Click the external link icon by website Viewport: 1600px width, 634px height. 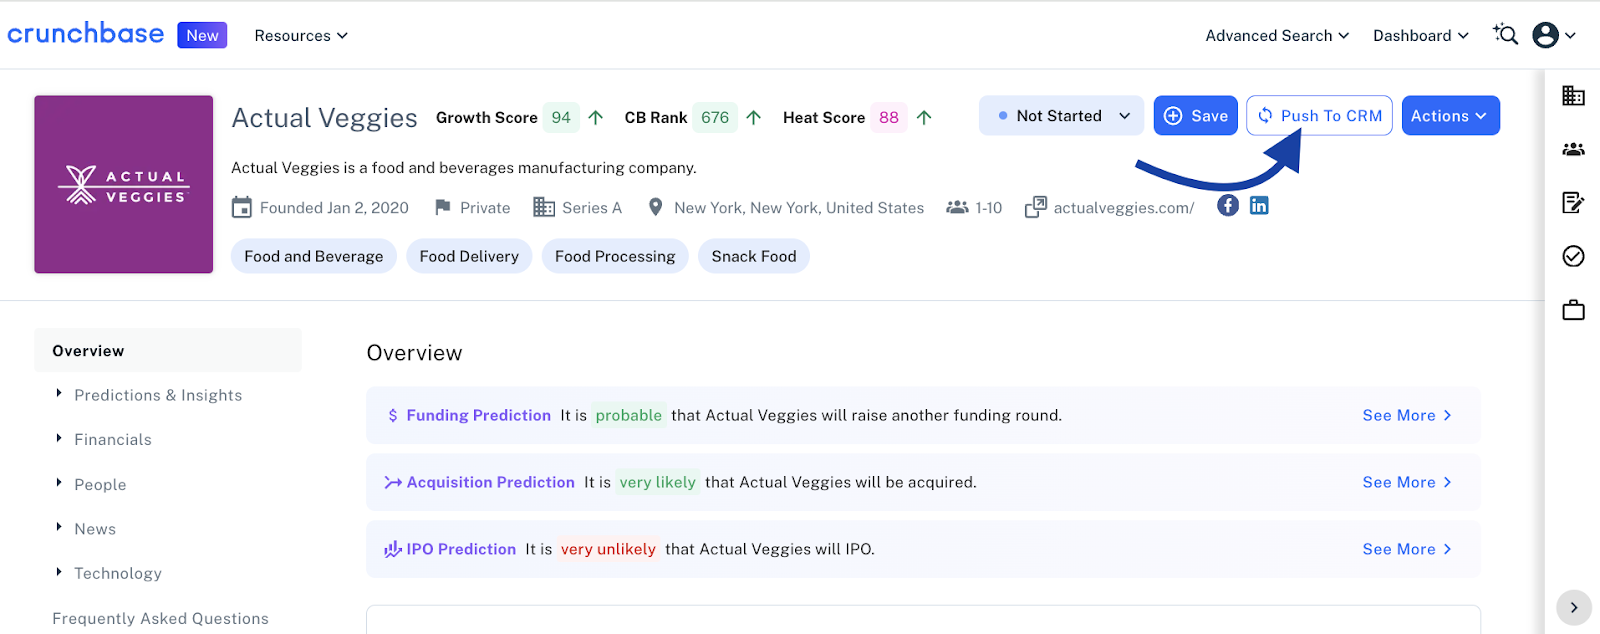1036,207
